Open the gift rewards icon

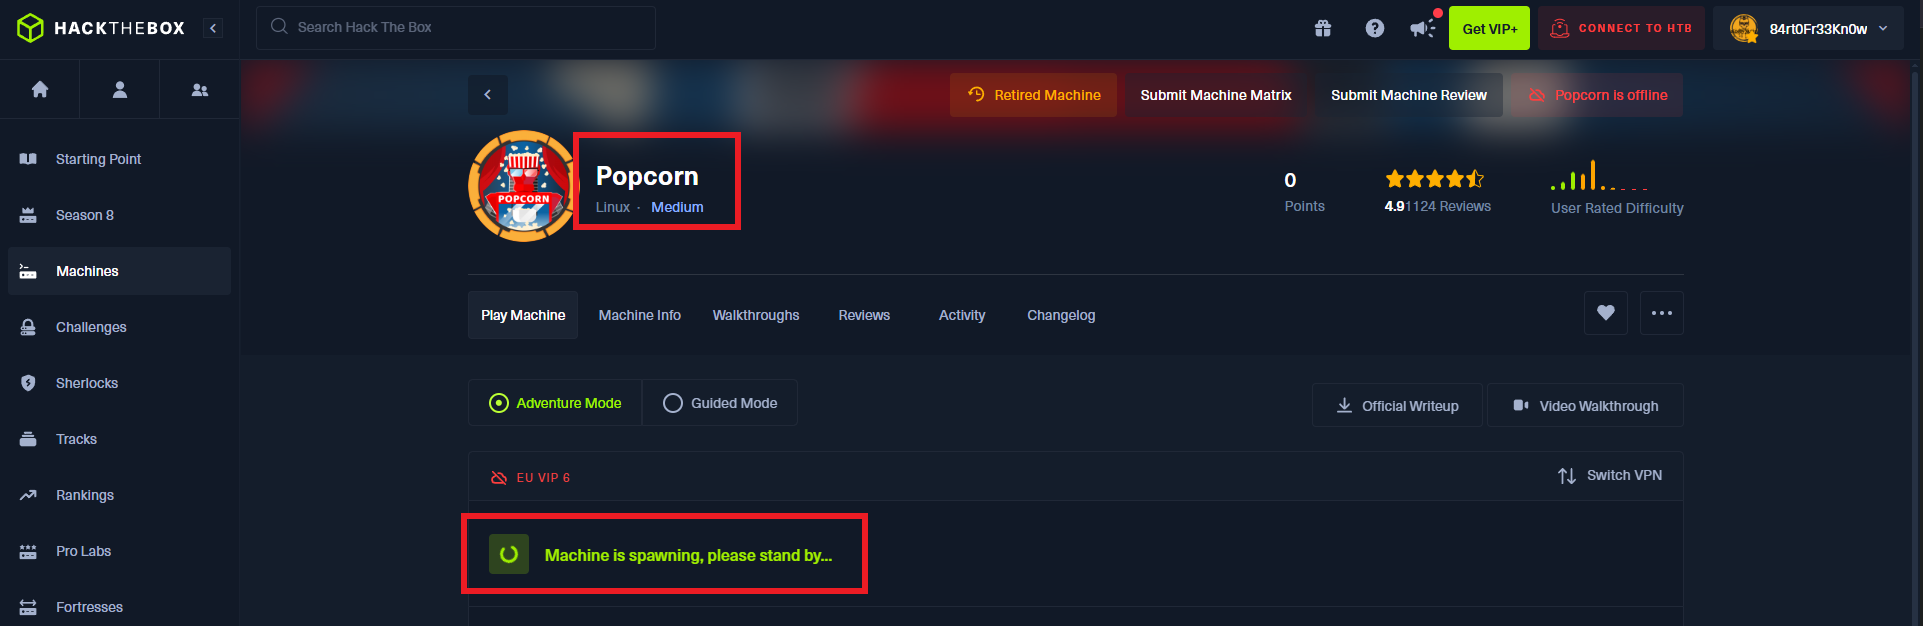coord(1323,28)
